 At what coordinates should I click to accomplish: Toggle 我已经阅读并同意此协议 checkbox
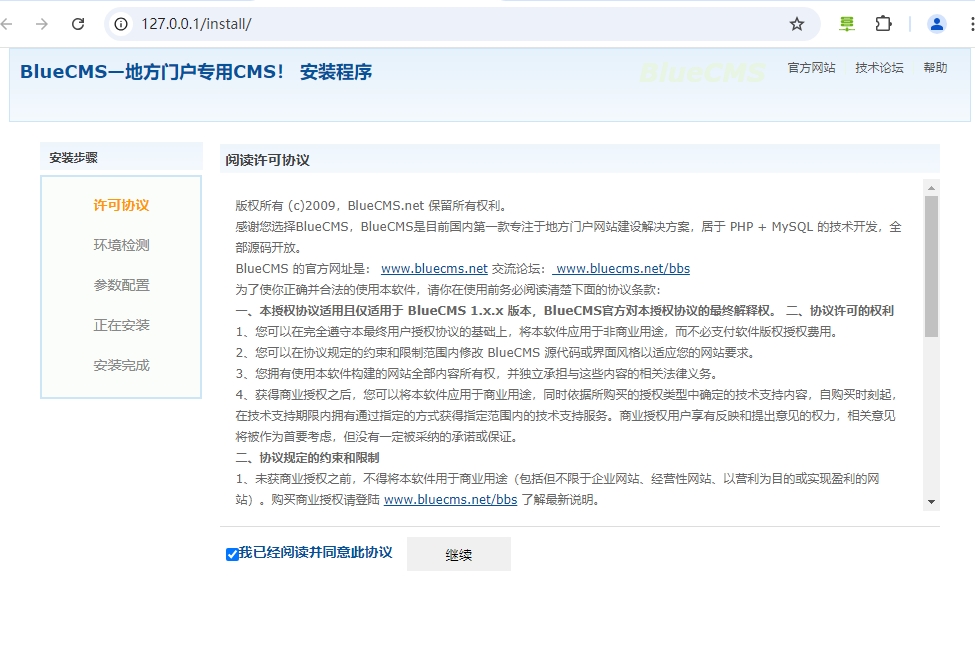click(232, 554)
